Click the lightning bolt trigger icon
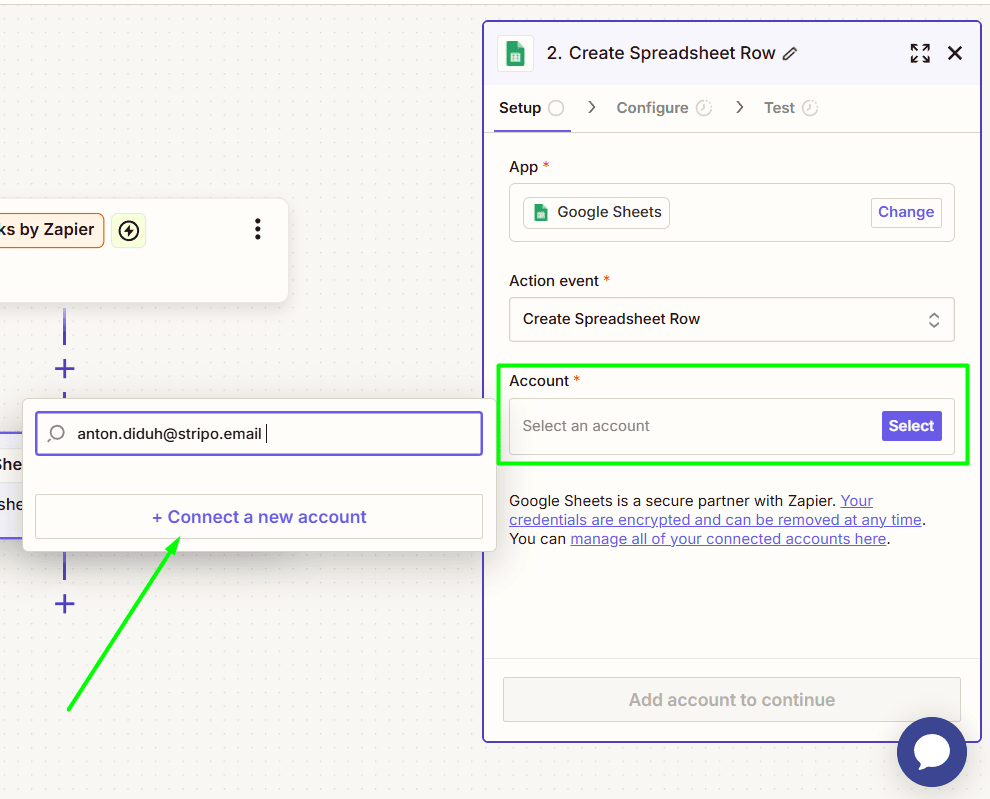990x799 pixels. pyautogui.click(x=129, y=231)
